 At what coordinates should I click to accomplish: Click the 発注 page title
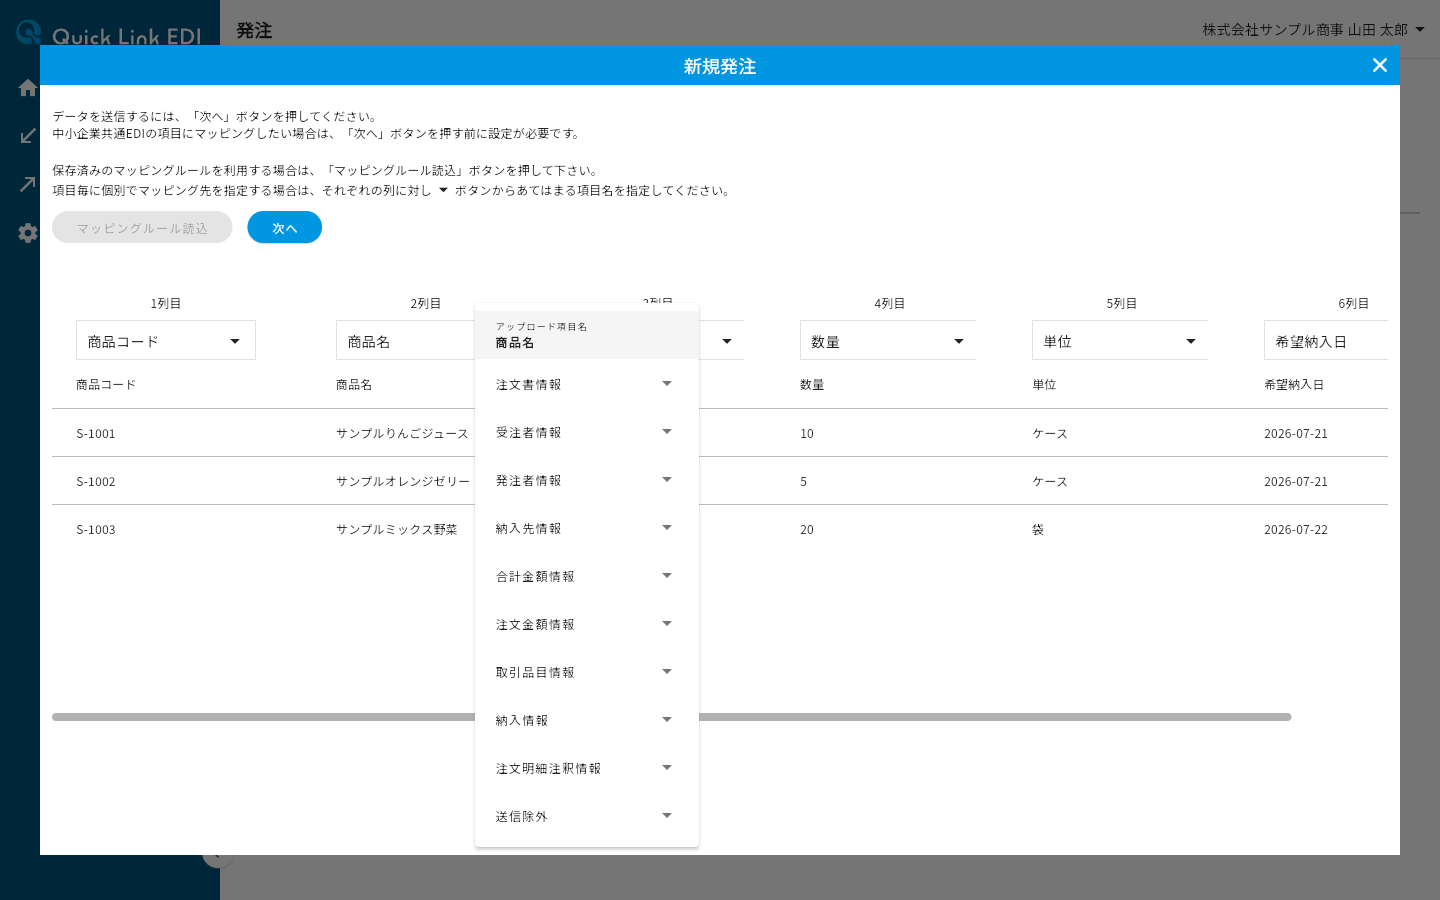254,31
